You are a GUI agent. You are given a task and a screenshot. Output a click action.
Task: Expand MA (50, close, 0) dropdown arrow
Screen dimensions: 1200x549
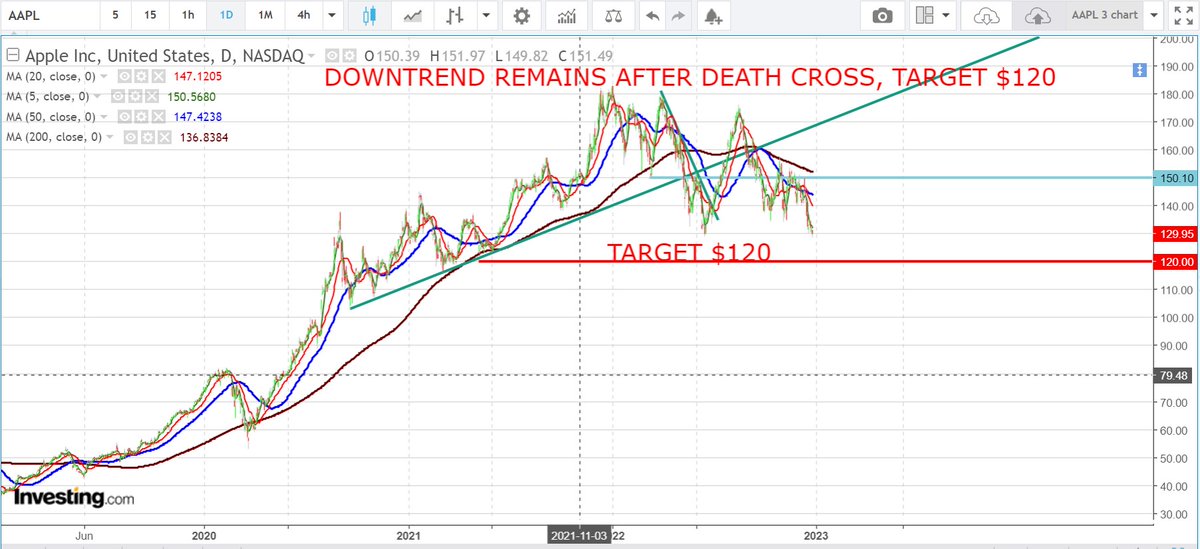tap(104, 117)
